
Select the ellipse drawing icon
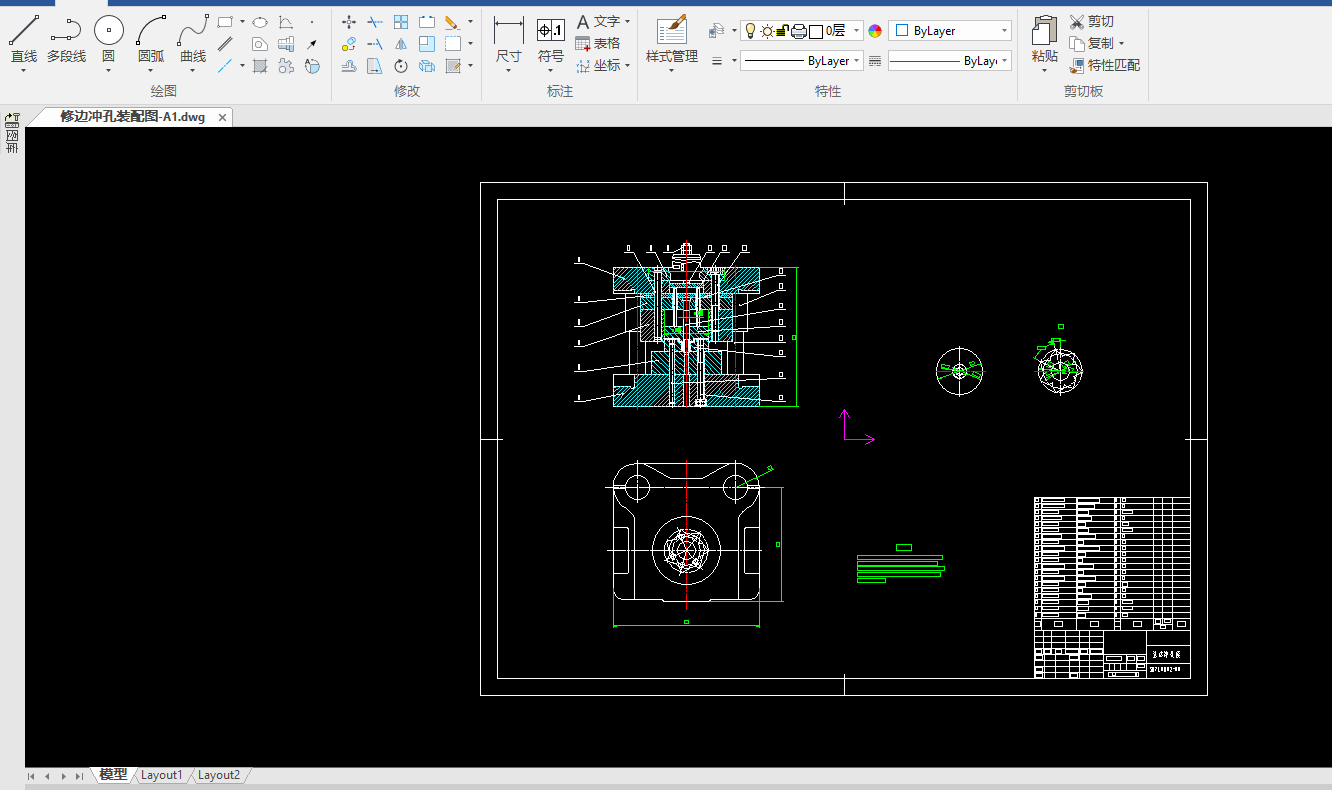(259, 22)
